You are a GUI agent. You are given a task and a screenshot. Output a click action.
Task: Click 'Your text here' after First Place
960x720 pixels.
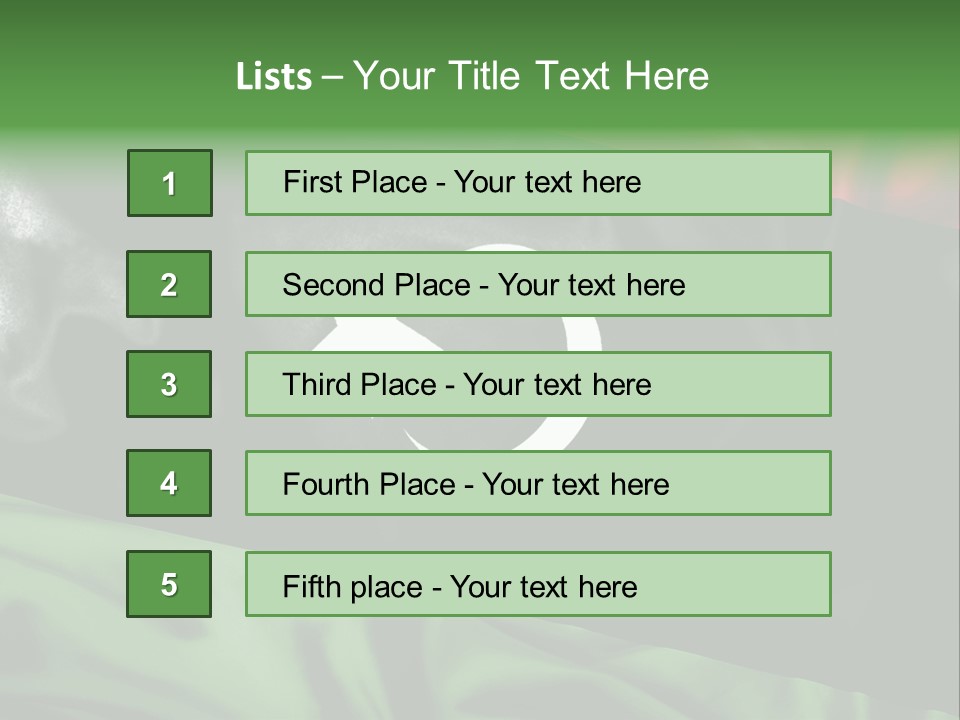click(547, 182)
